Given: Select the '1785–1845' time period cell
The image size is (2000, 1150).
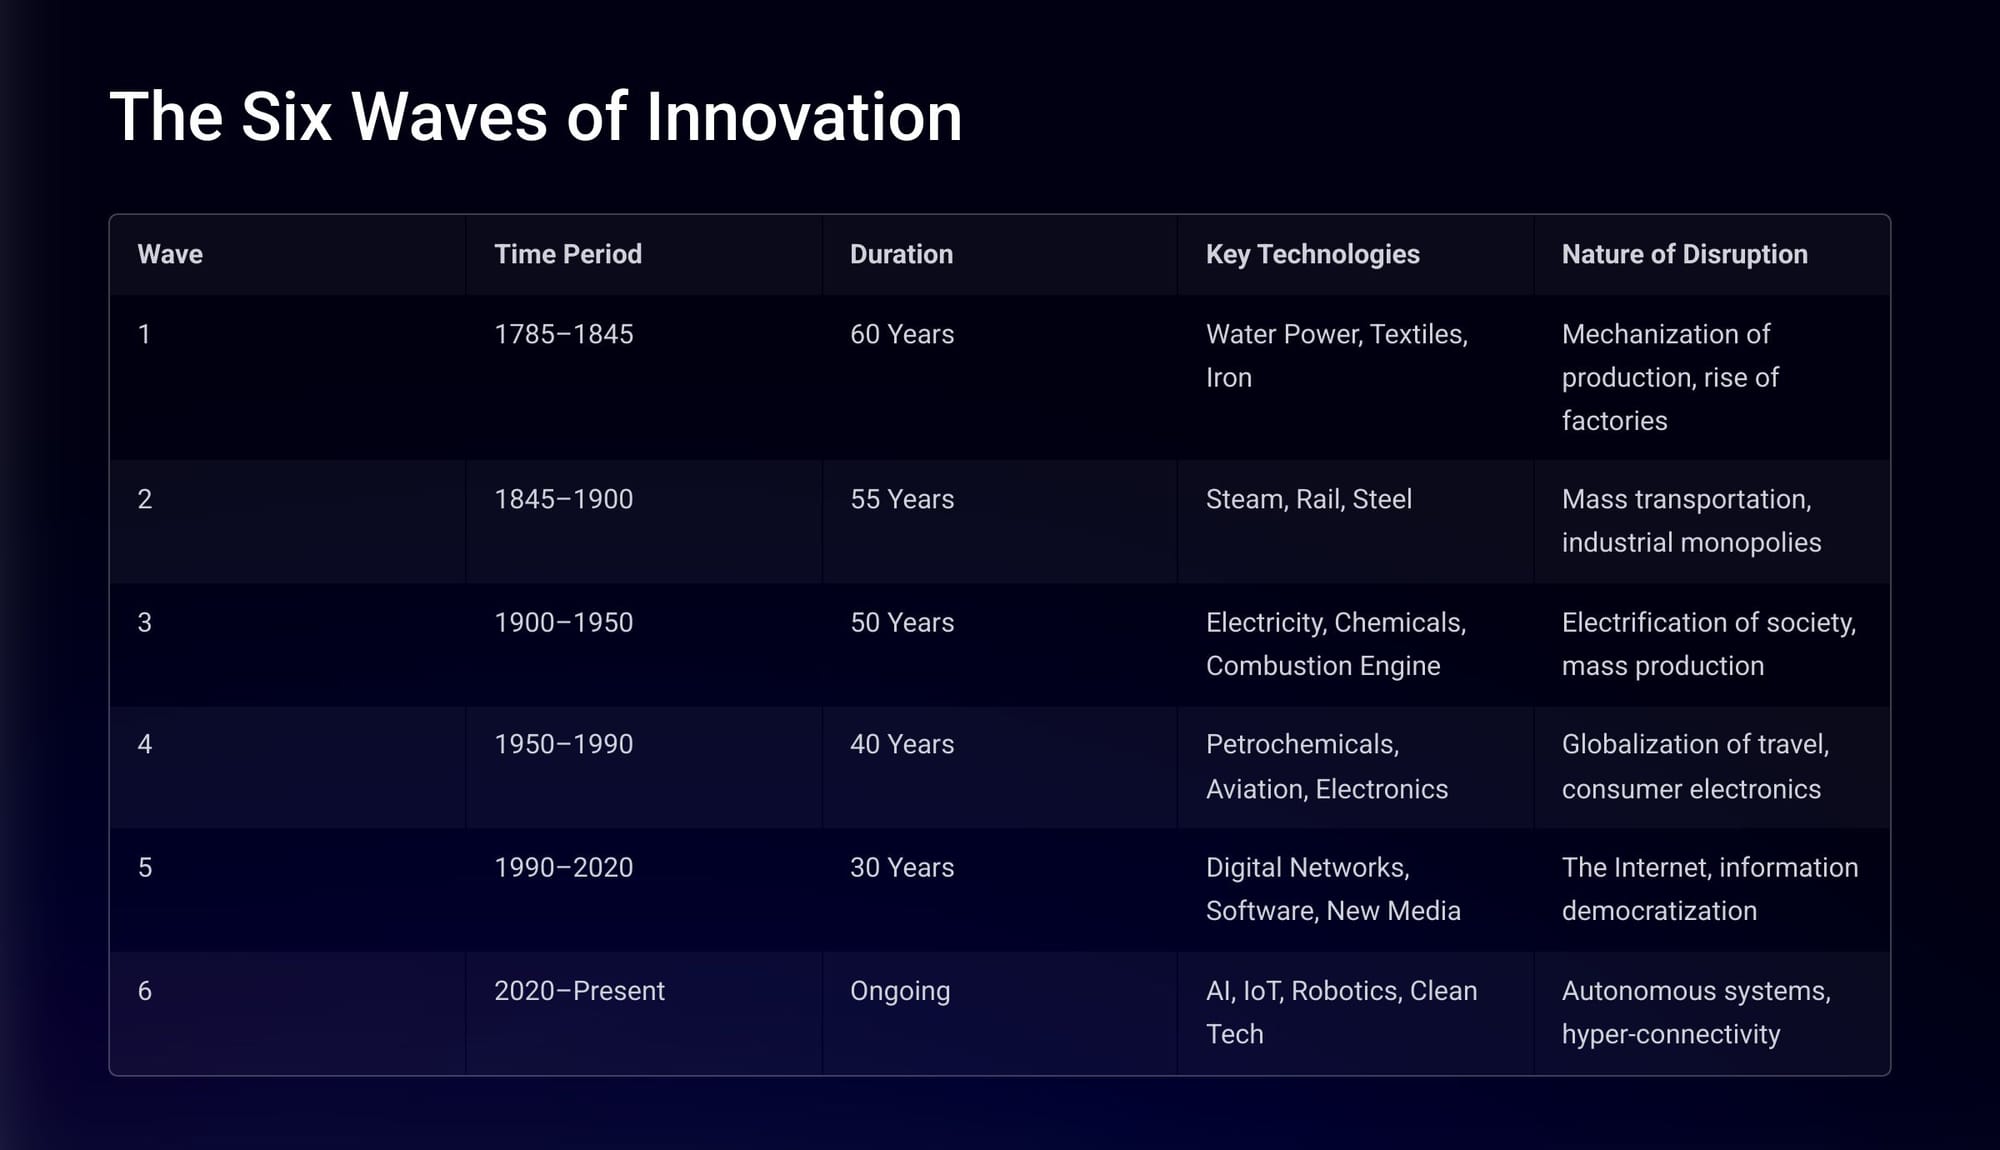Looking at the screenshot, I should 644,377.
